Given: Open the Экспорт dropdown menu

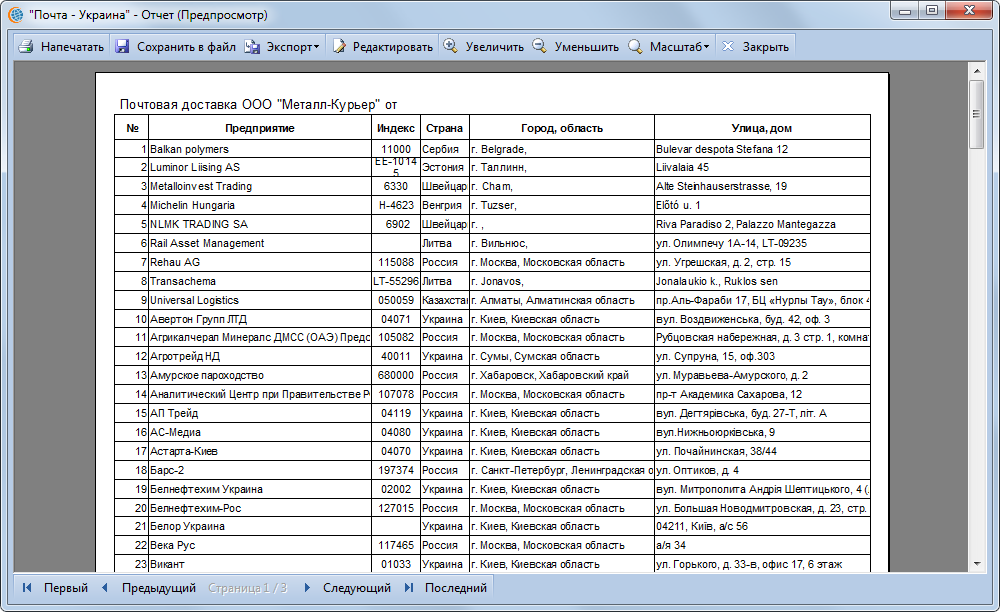Looking at the screenshot, I should 293,47.
